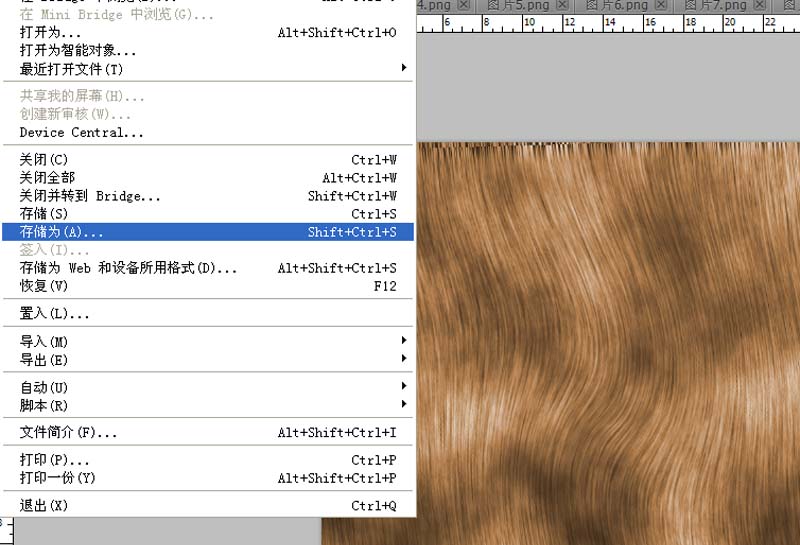Choose 打印(P)... menu item

208,460
